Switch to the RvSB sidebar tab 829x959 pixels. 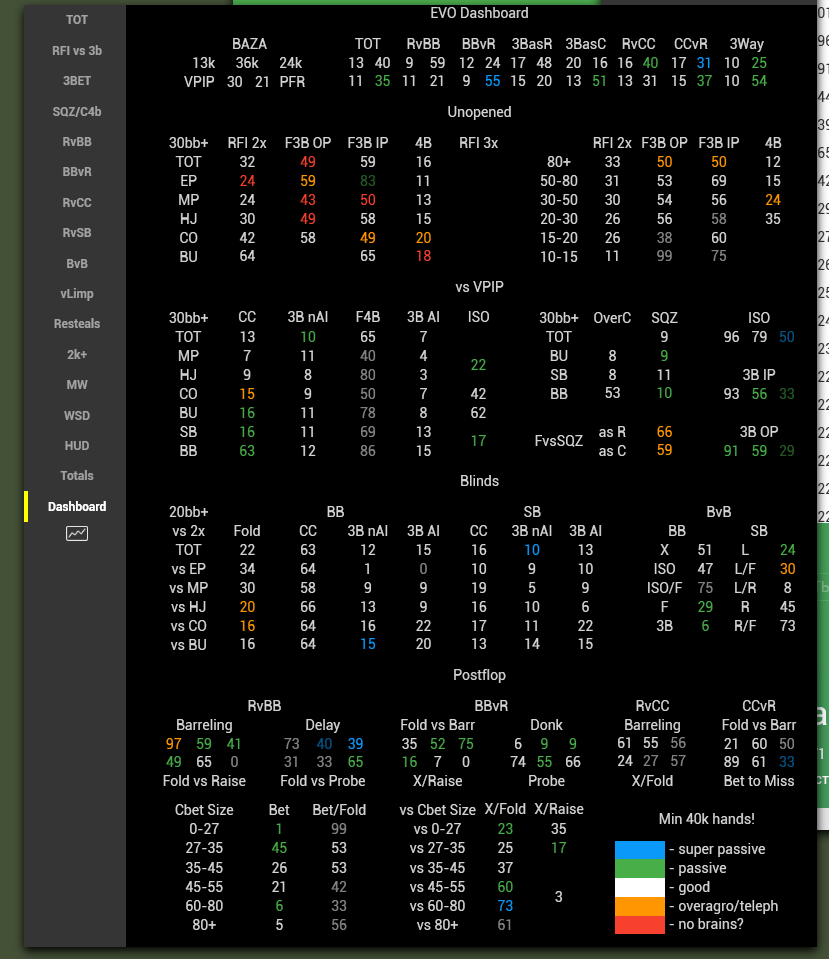[x=76, y=232]
